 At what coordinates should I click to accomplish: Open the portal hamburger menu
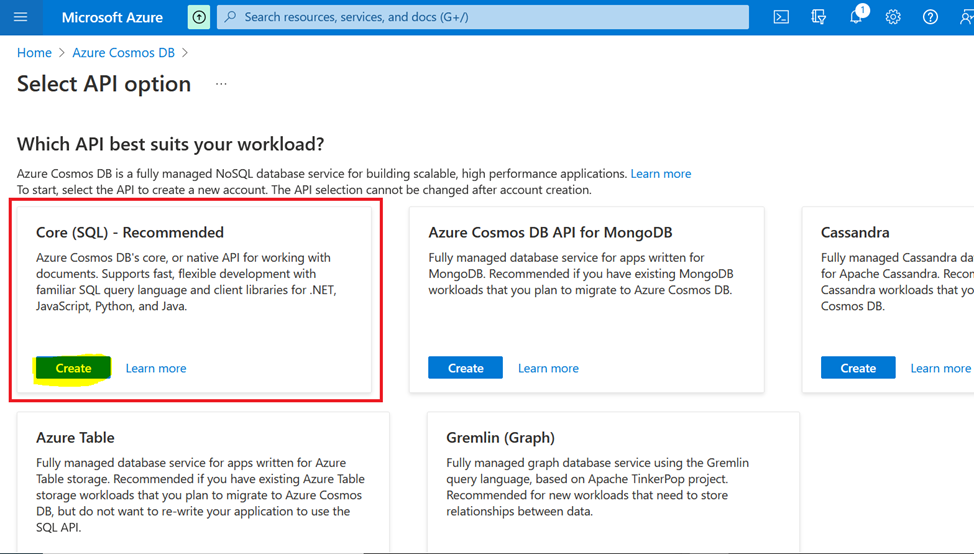[x=20, y=17]
